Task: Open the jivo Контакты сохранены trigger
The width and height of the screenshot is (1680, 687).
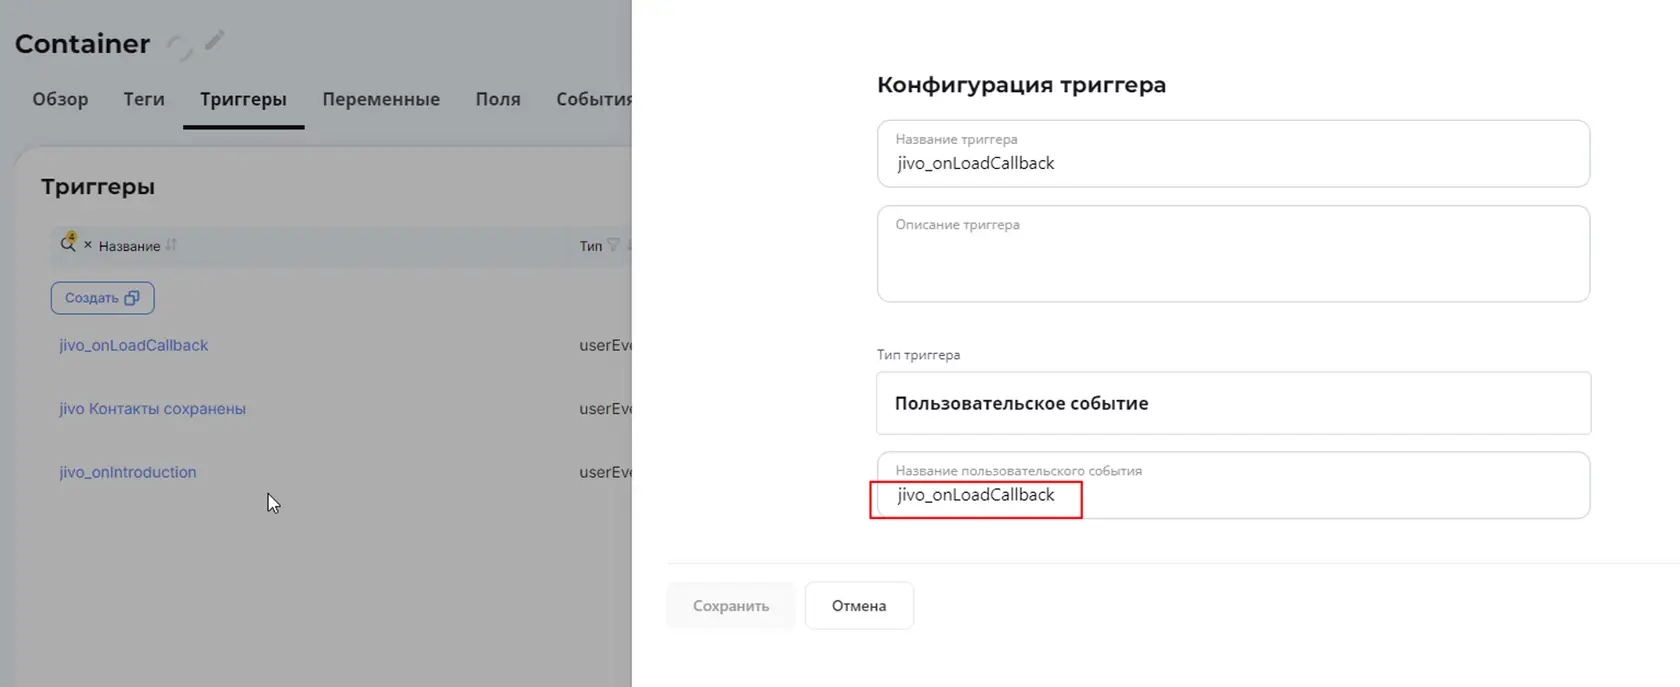Action: (x=152, y=409)
